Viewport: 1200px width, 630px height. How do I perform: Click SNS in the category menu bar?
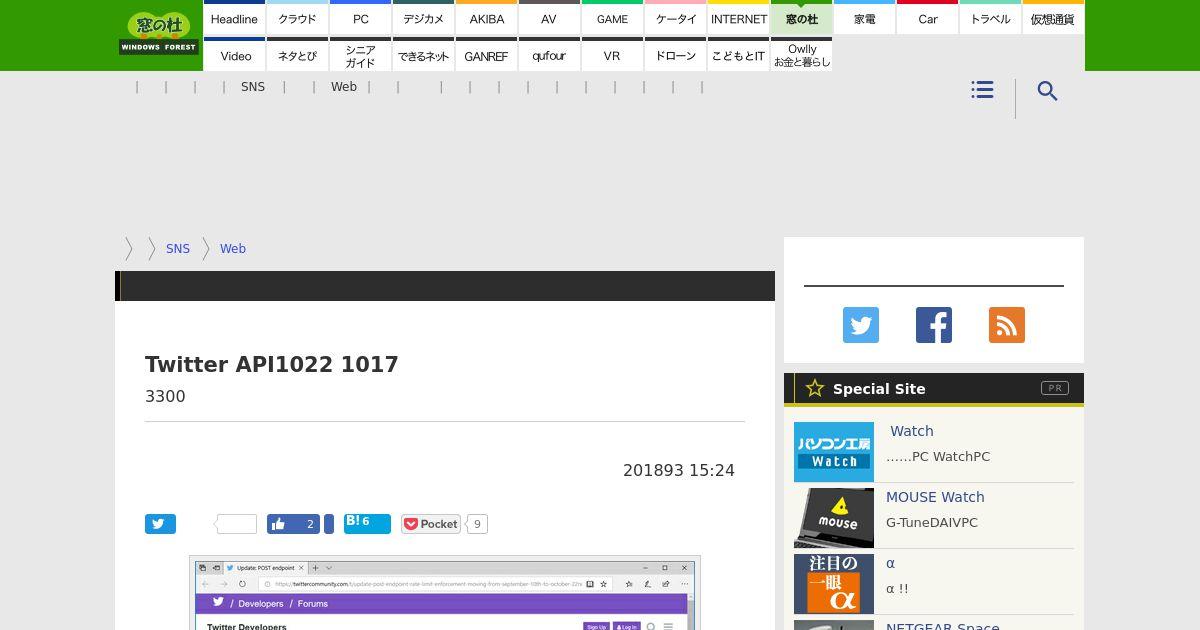253,87
